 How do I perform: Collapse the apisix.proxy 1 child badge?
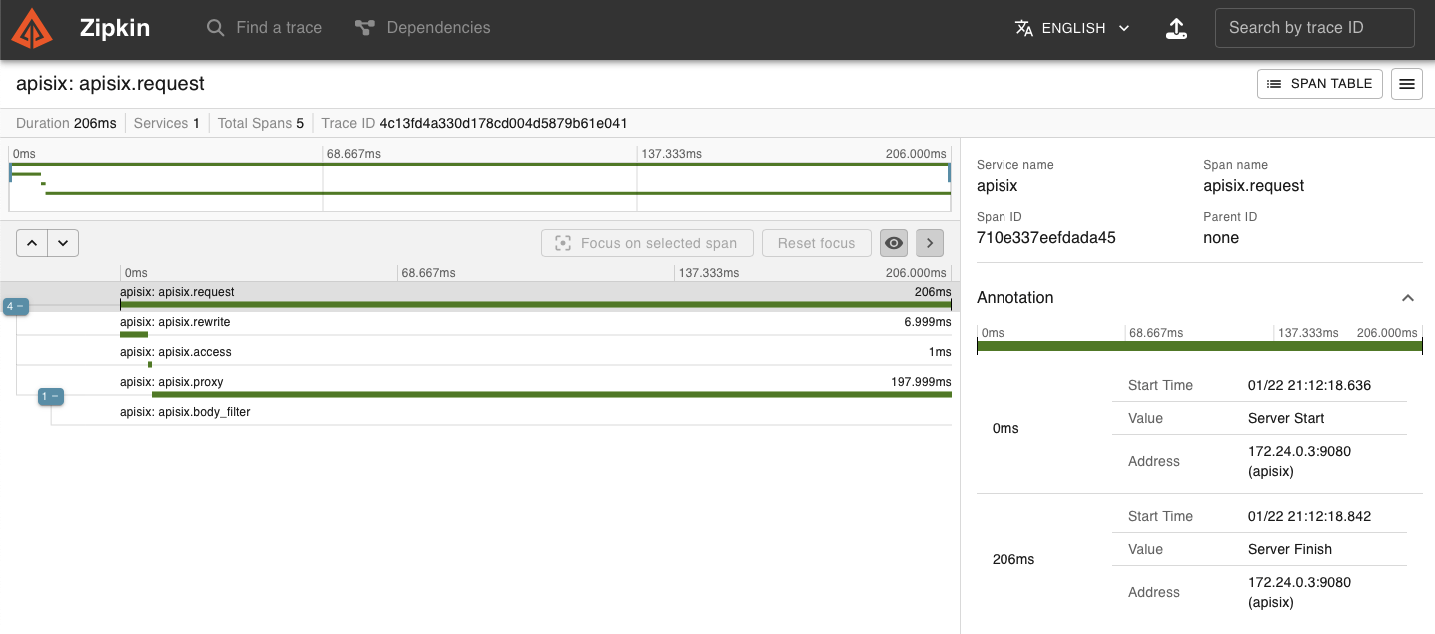pyautogui.click(x=50, y=397)
